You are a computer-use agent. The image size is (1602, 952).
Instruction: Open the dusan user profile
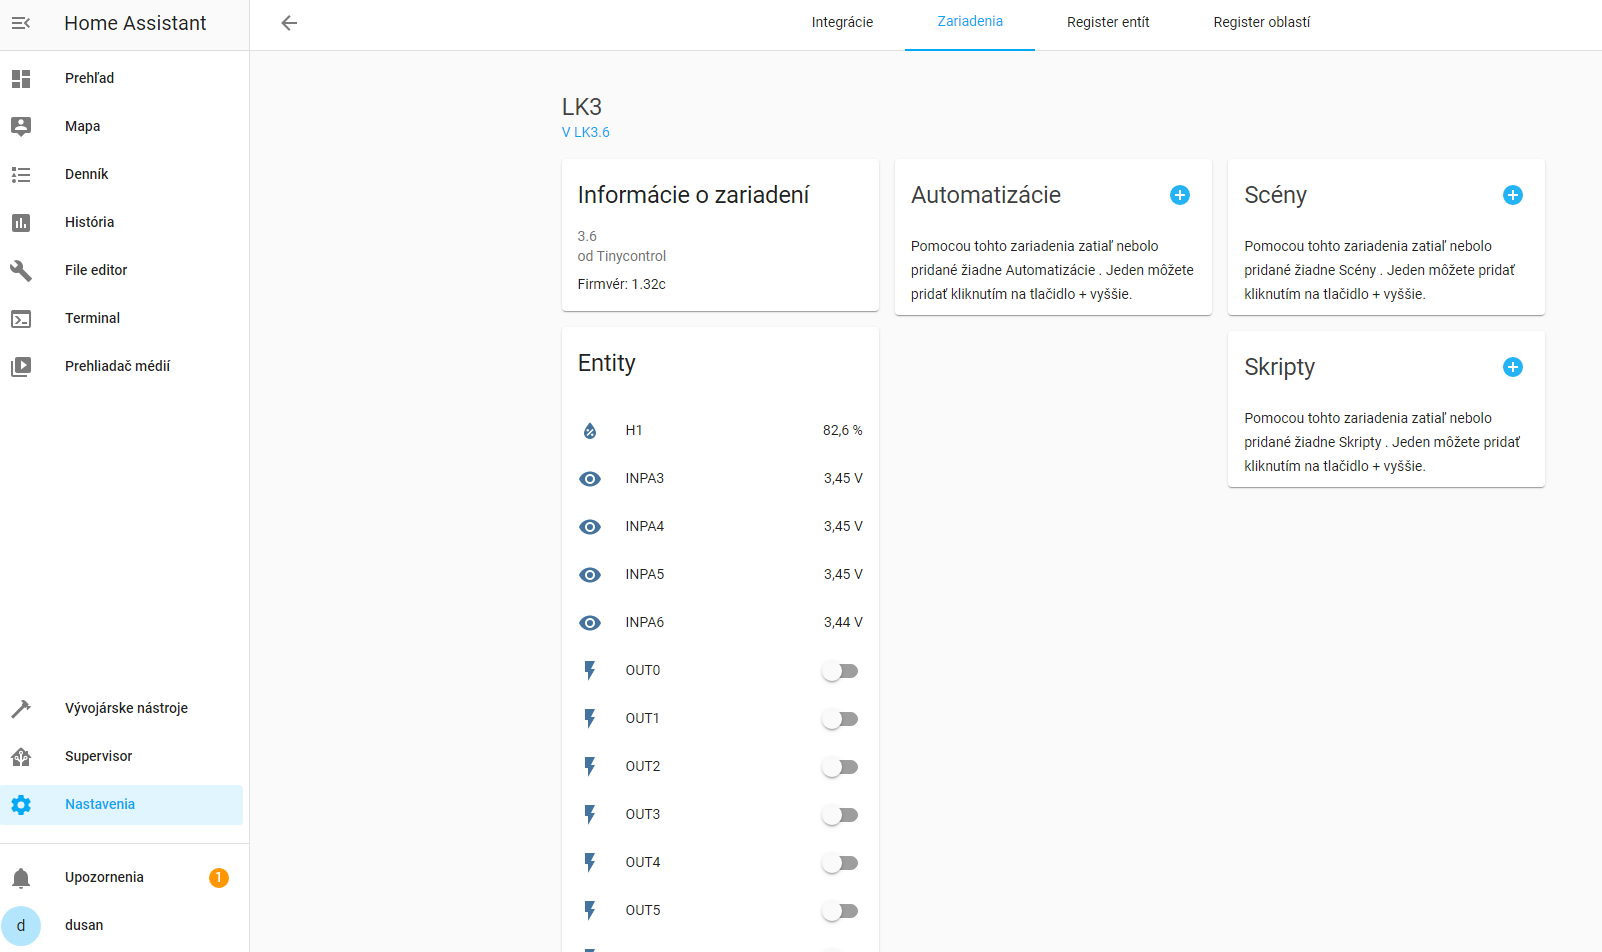(x=84, y=925)
